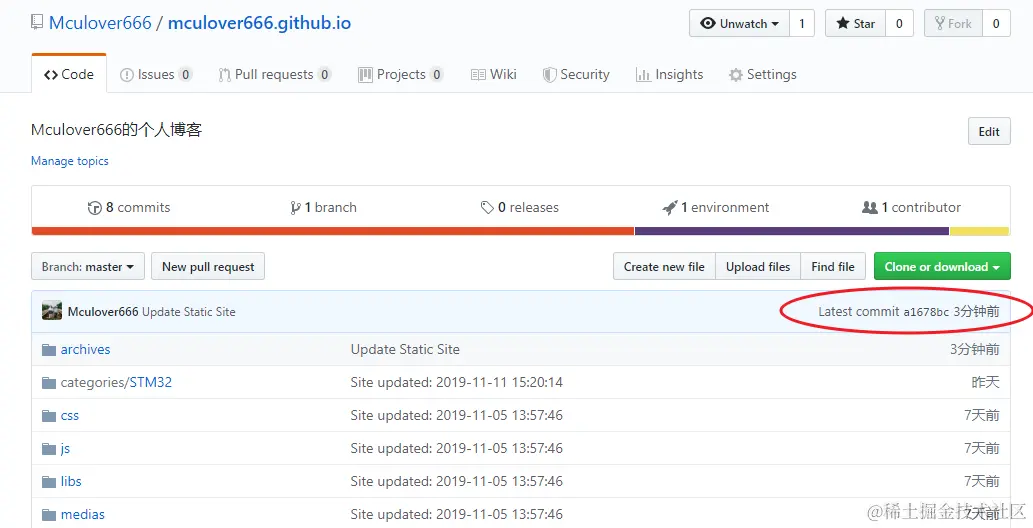Open the Branch: master dropdown
Viewport: 1033px width, 528px height.
point(88,266)
